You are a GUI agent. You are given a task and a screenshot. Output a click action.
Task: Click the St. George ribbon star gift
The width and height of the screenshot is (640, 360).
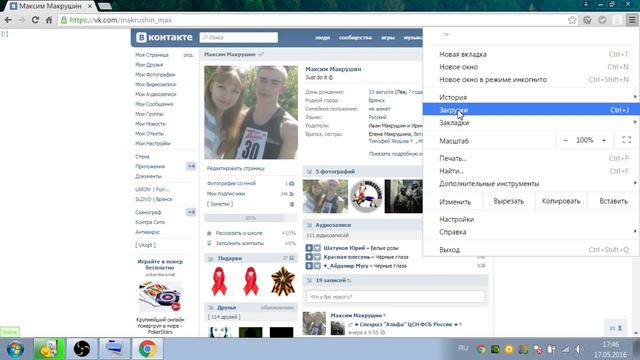pos(282,281)
